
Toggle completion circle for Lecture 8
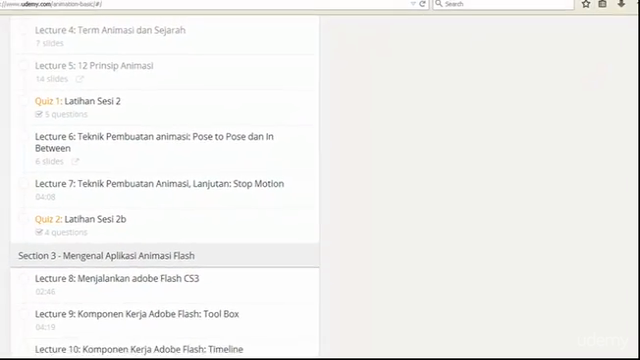(24, 279)
